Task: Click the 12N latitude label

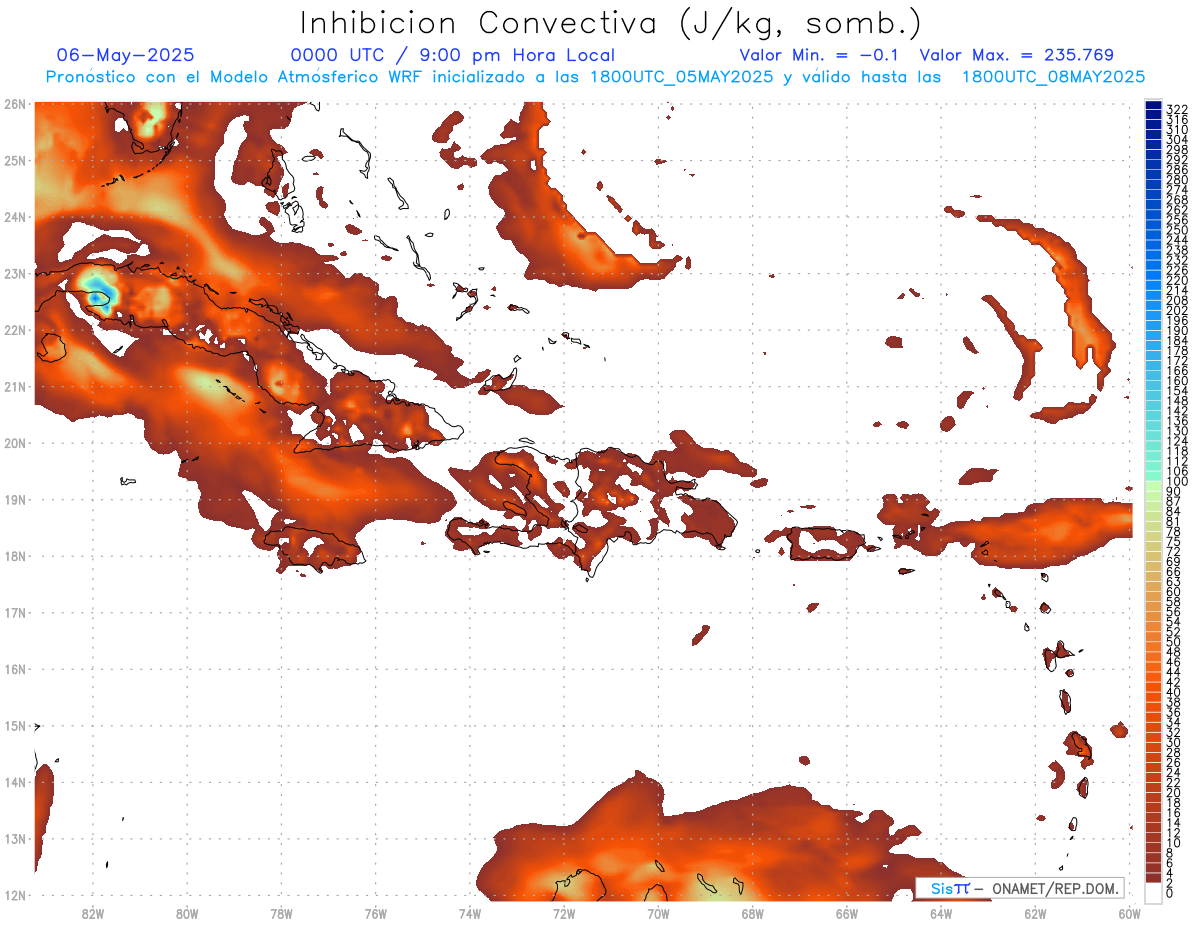Action: pyautogui.click(x=14, y=895)
